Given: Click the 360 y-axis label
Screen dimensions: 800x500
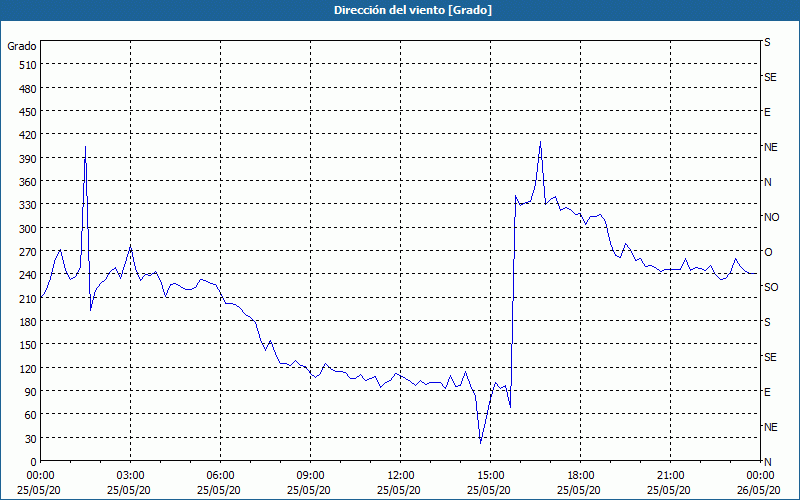Looking at the screenshot, I should point(28,182).
